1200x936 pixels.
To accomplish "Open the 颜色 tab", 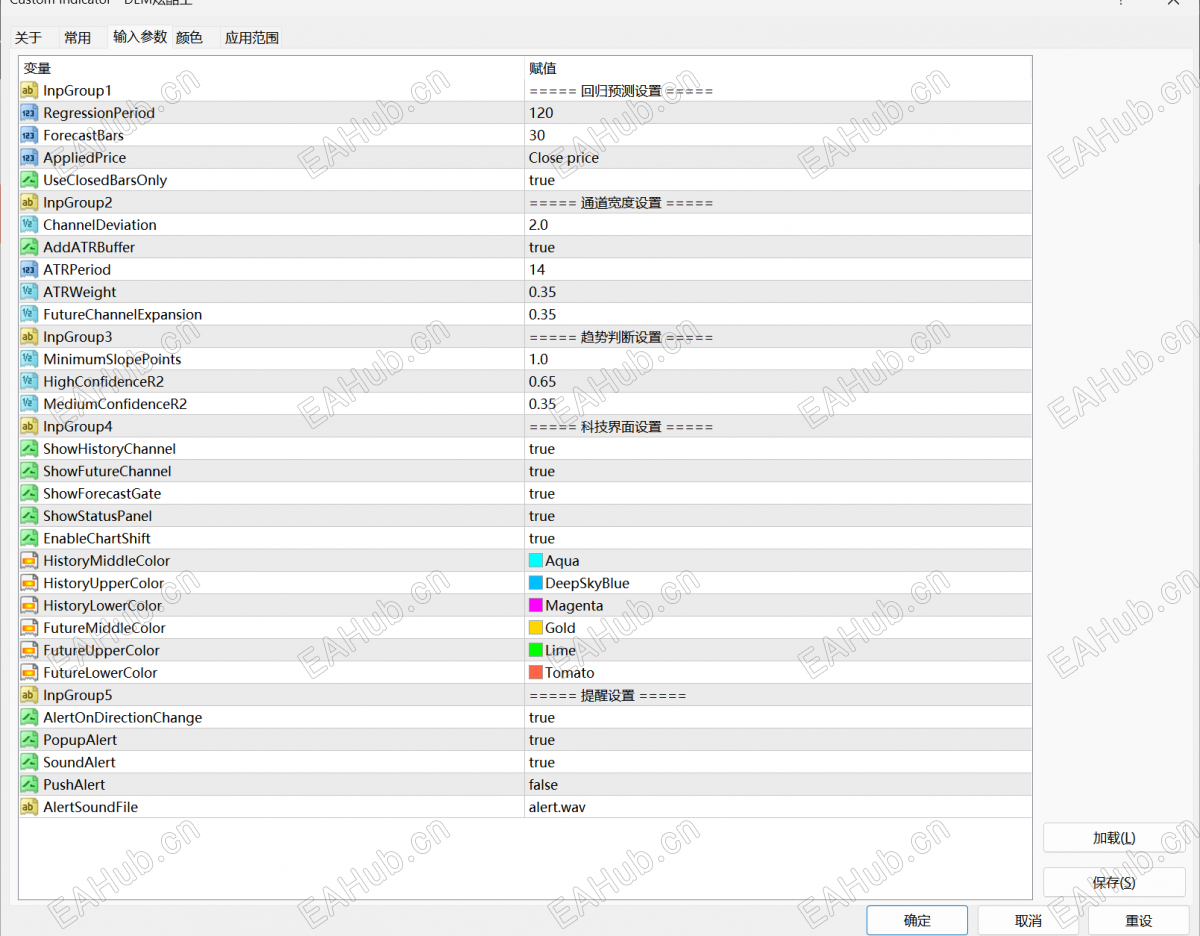I will 189,38.
